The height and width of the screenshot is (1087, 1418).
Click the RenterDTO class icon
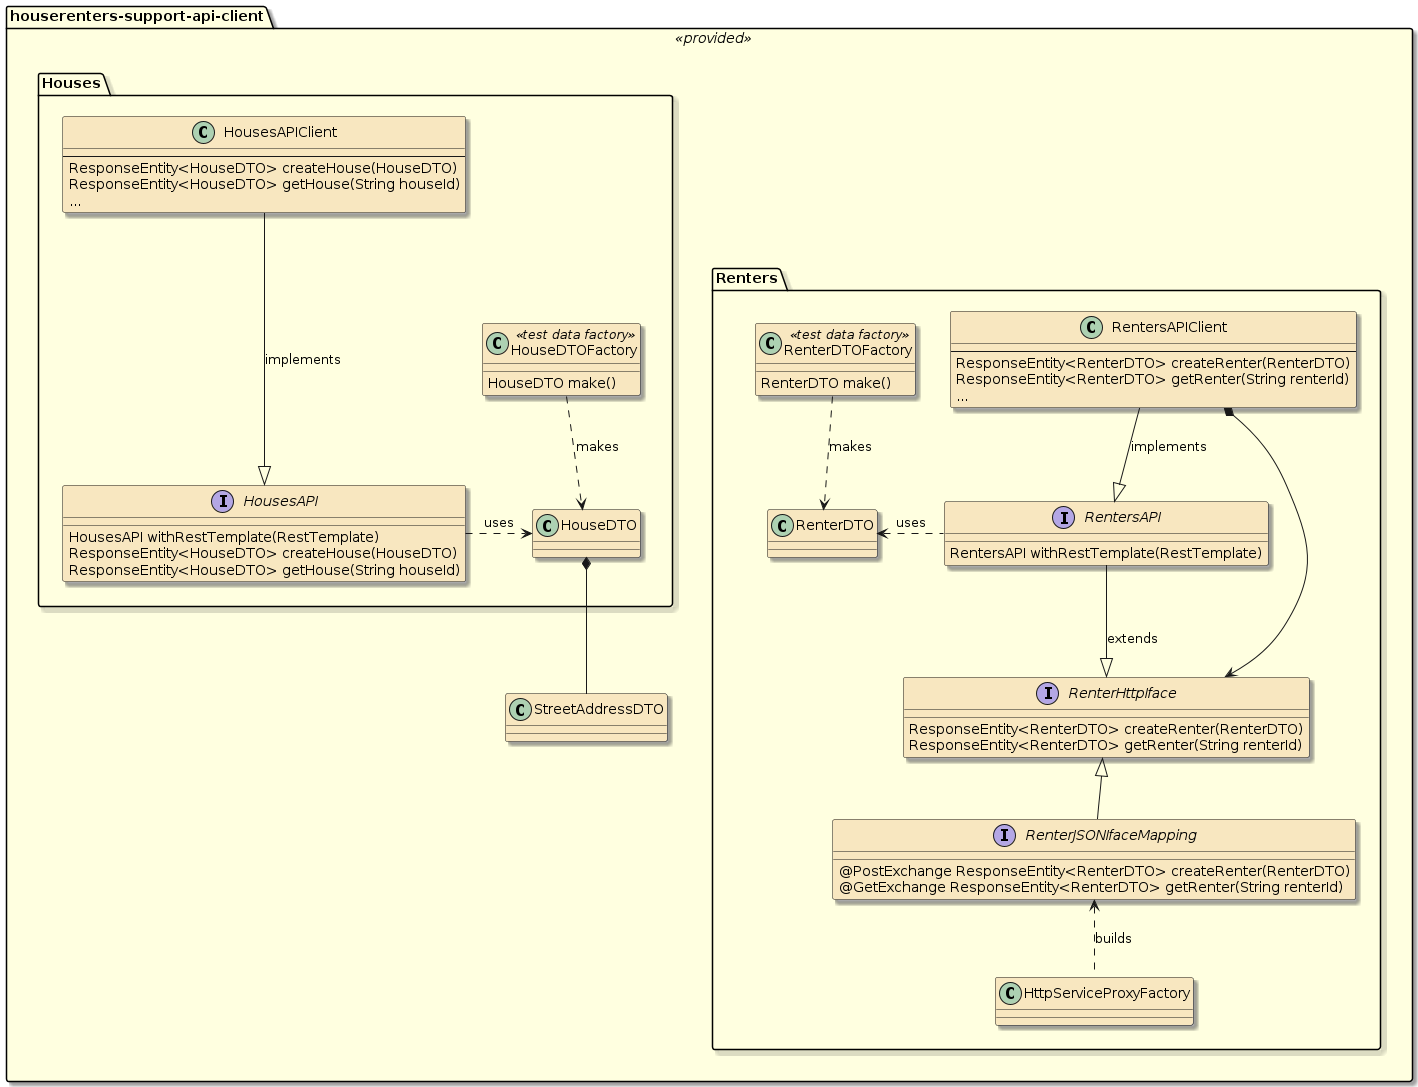[782, 525]
